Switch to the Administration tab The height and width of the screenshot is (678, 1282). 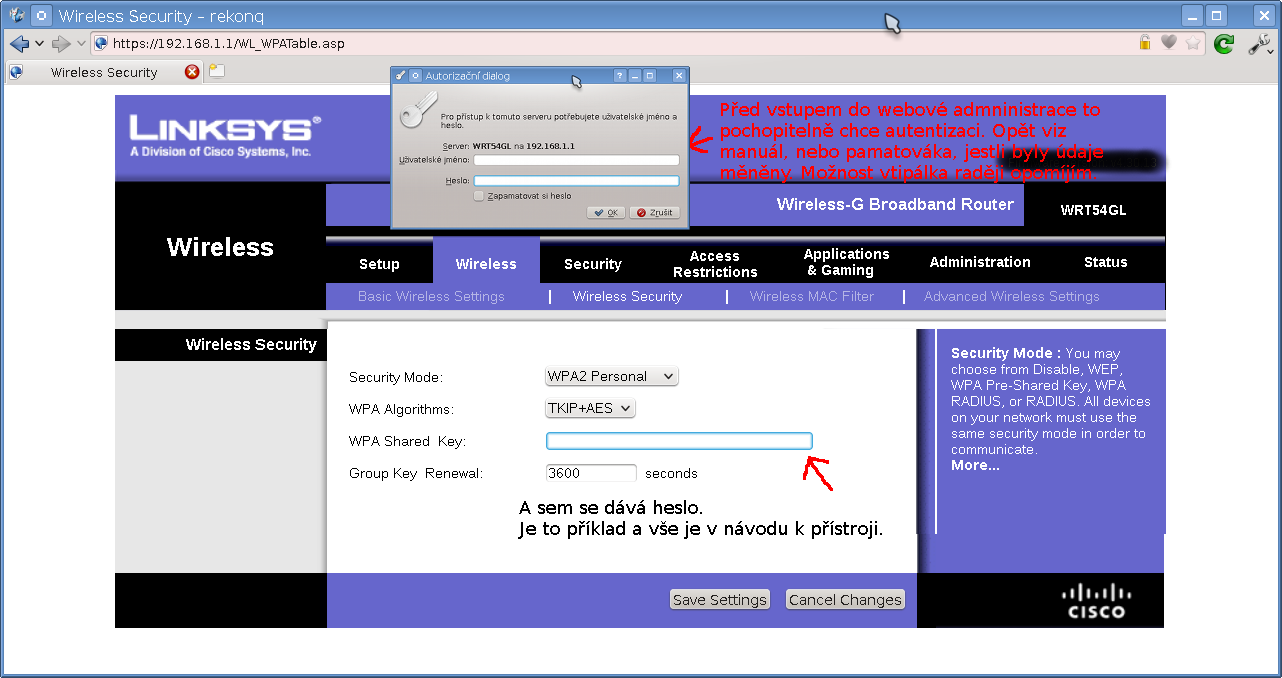click(980, 262)
